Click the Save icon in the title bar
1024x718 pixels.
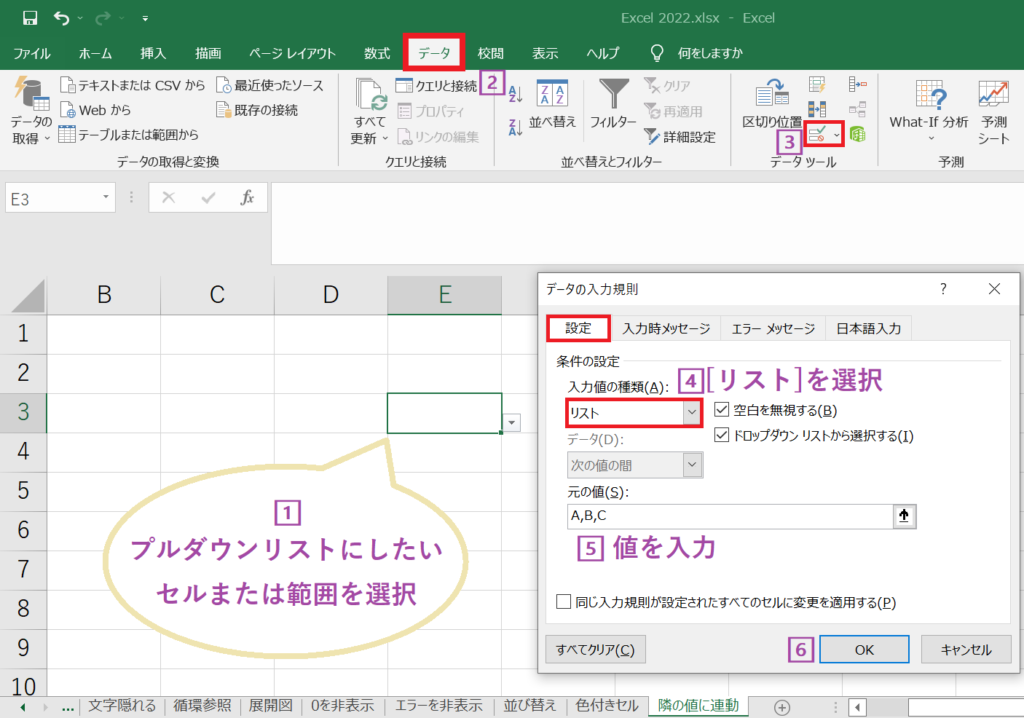tap(30, 18)
